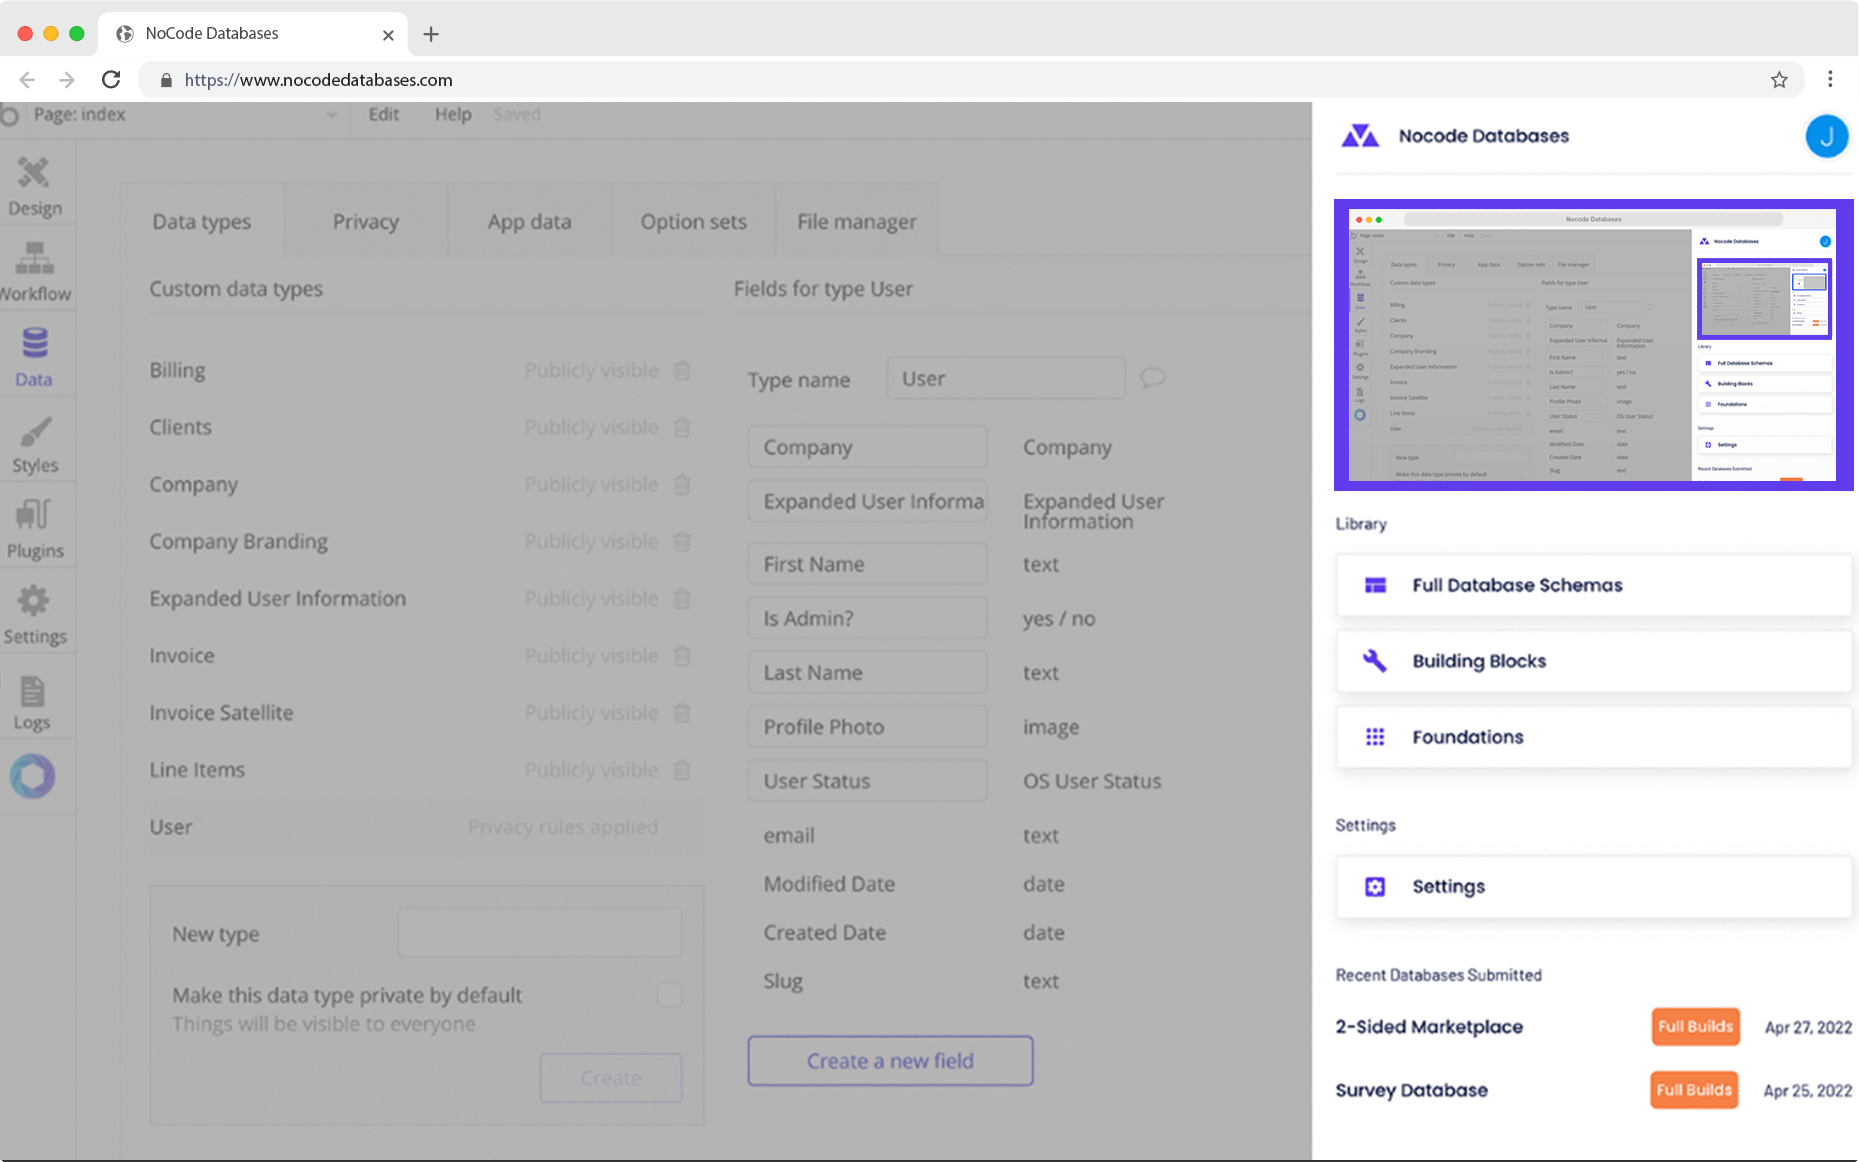Toggle 'Make this data type private by default' checkbox
This screenshot has width=1859, height=1162.
click(670, 994)
